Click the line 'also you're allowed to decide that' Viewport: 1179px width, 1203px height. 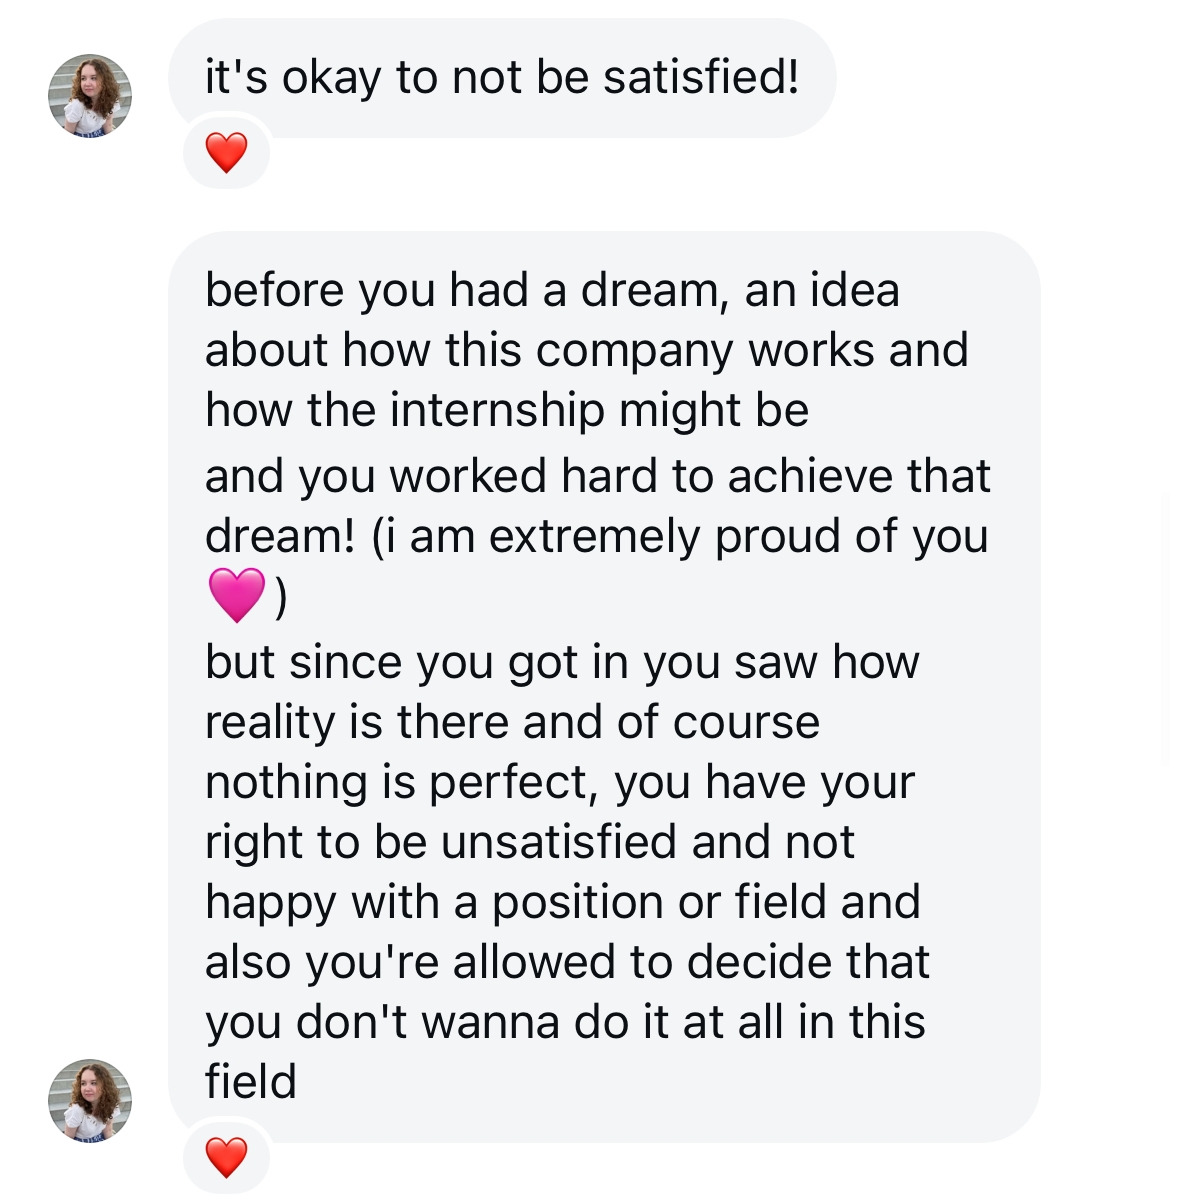click(x=567, y=962)
